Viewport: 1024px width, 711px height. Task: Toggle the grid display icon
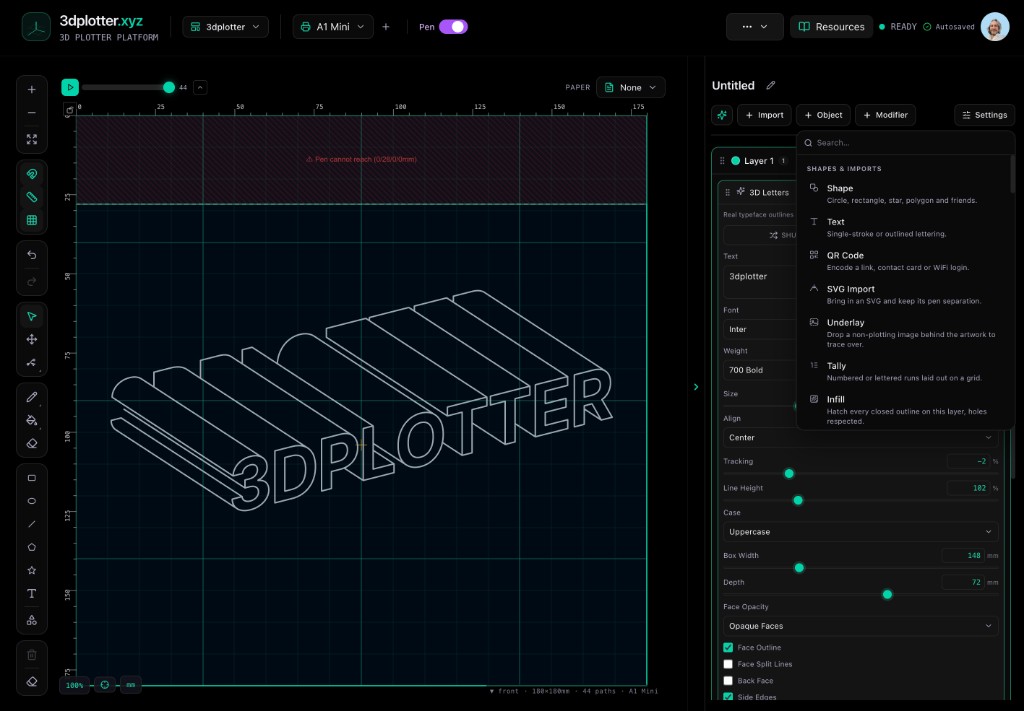(x=31, y=221)
